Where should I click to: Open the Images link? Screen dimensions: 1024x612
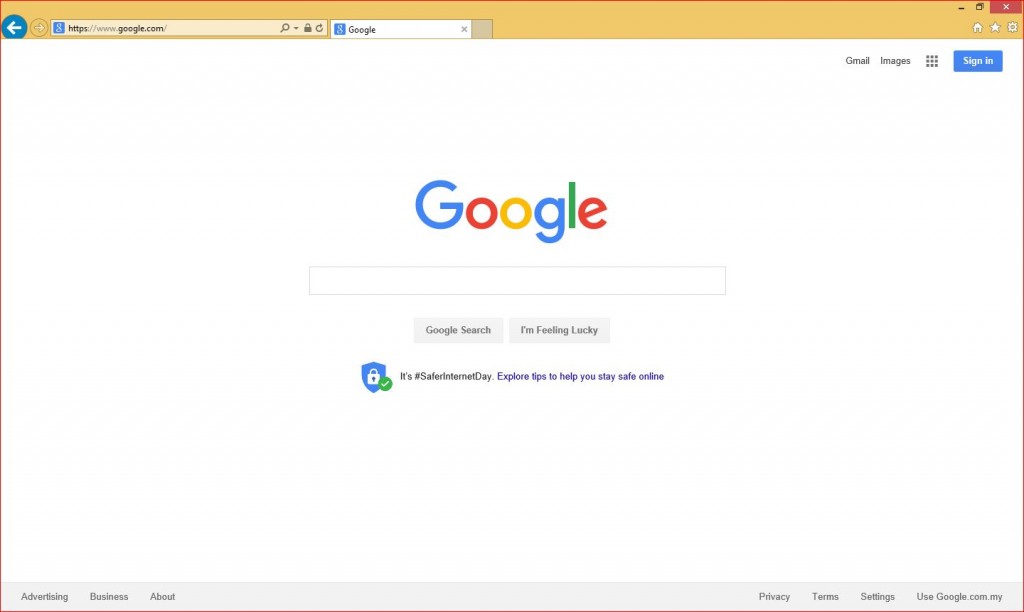click(x=895, y=61)
